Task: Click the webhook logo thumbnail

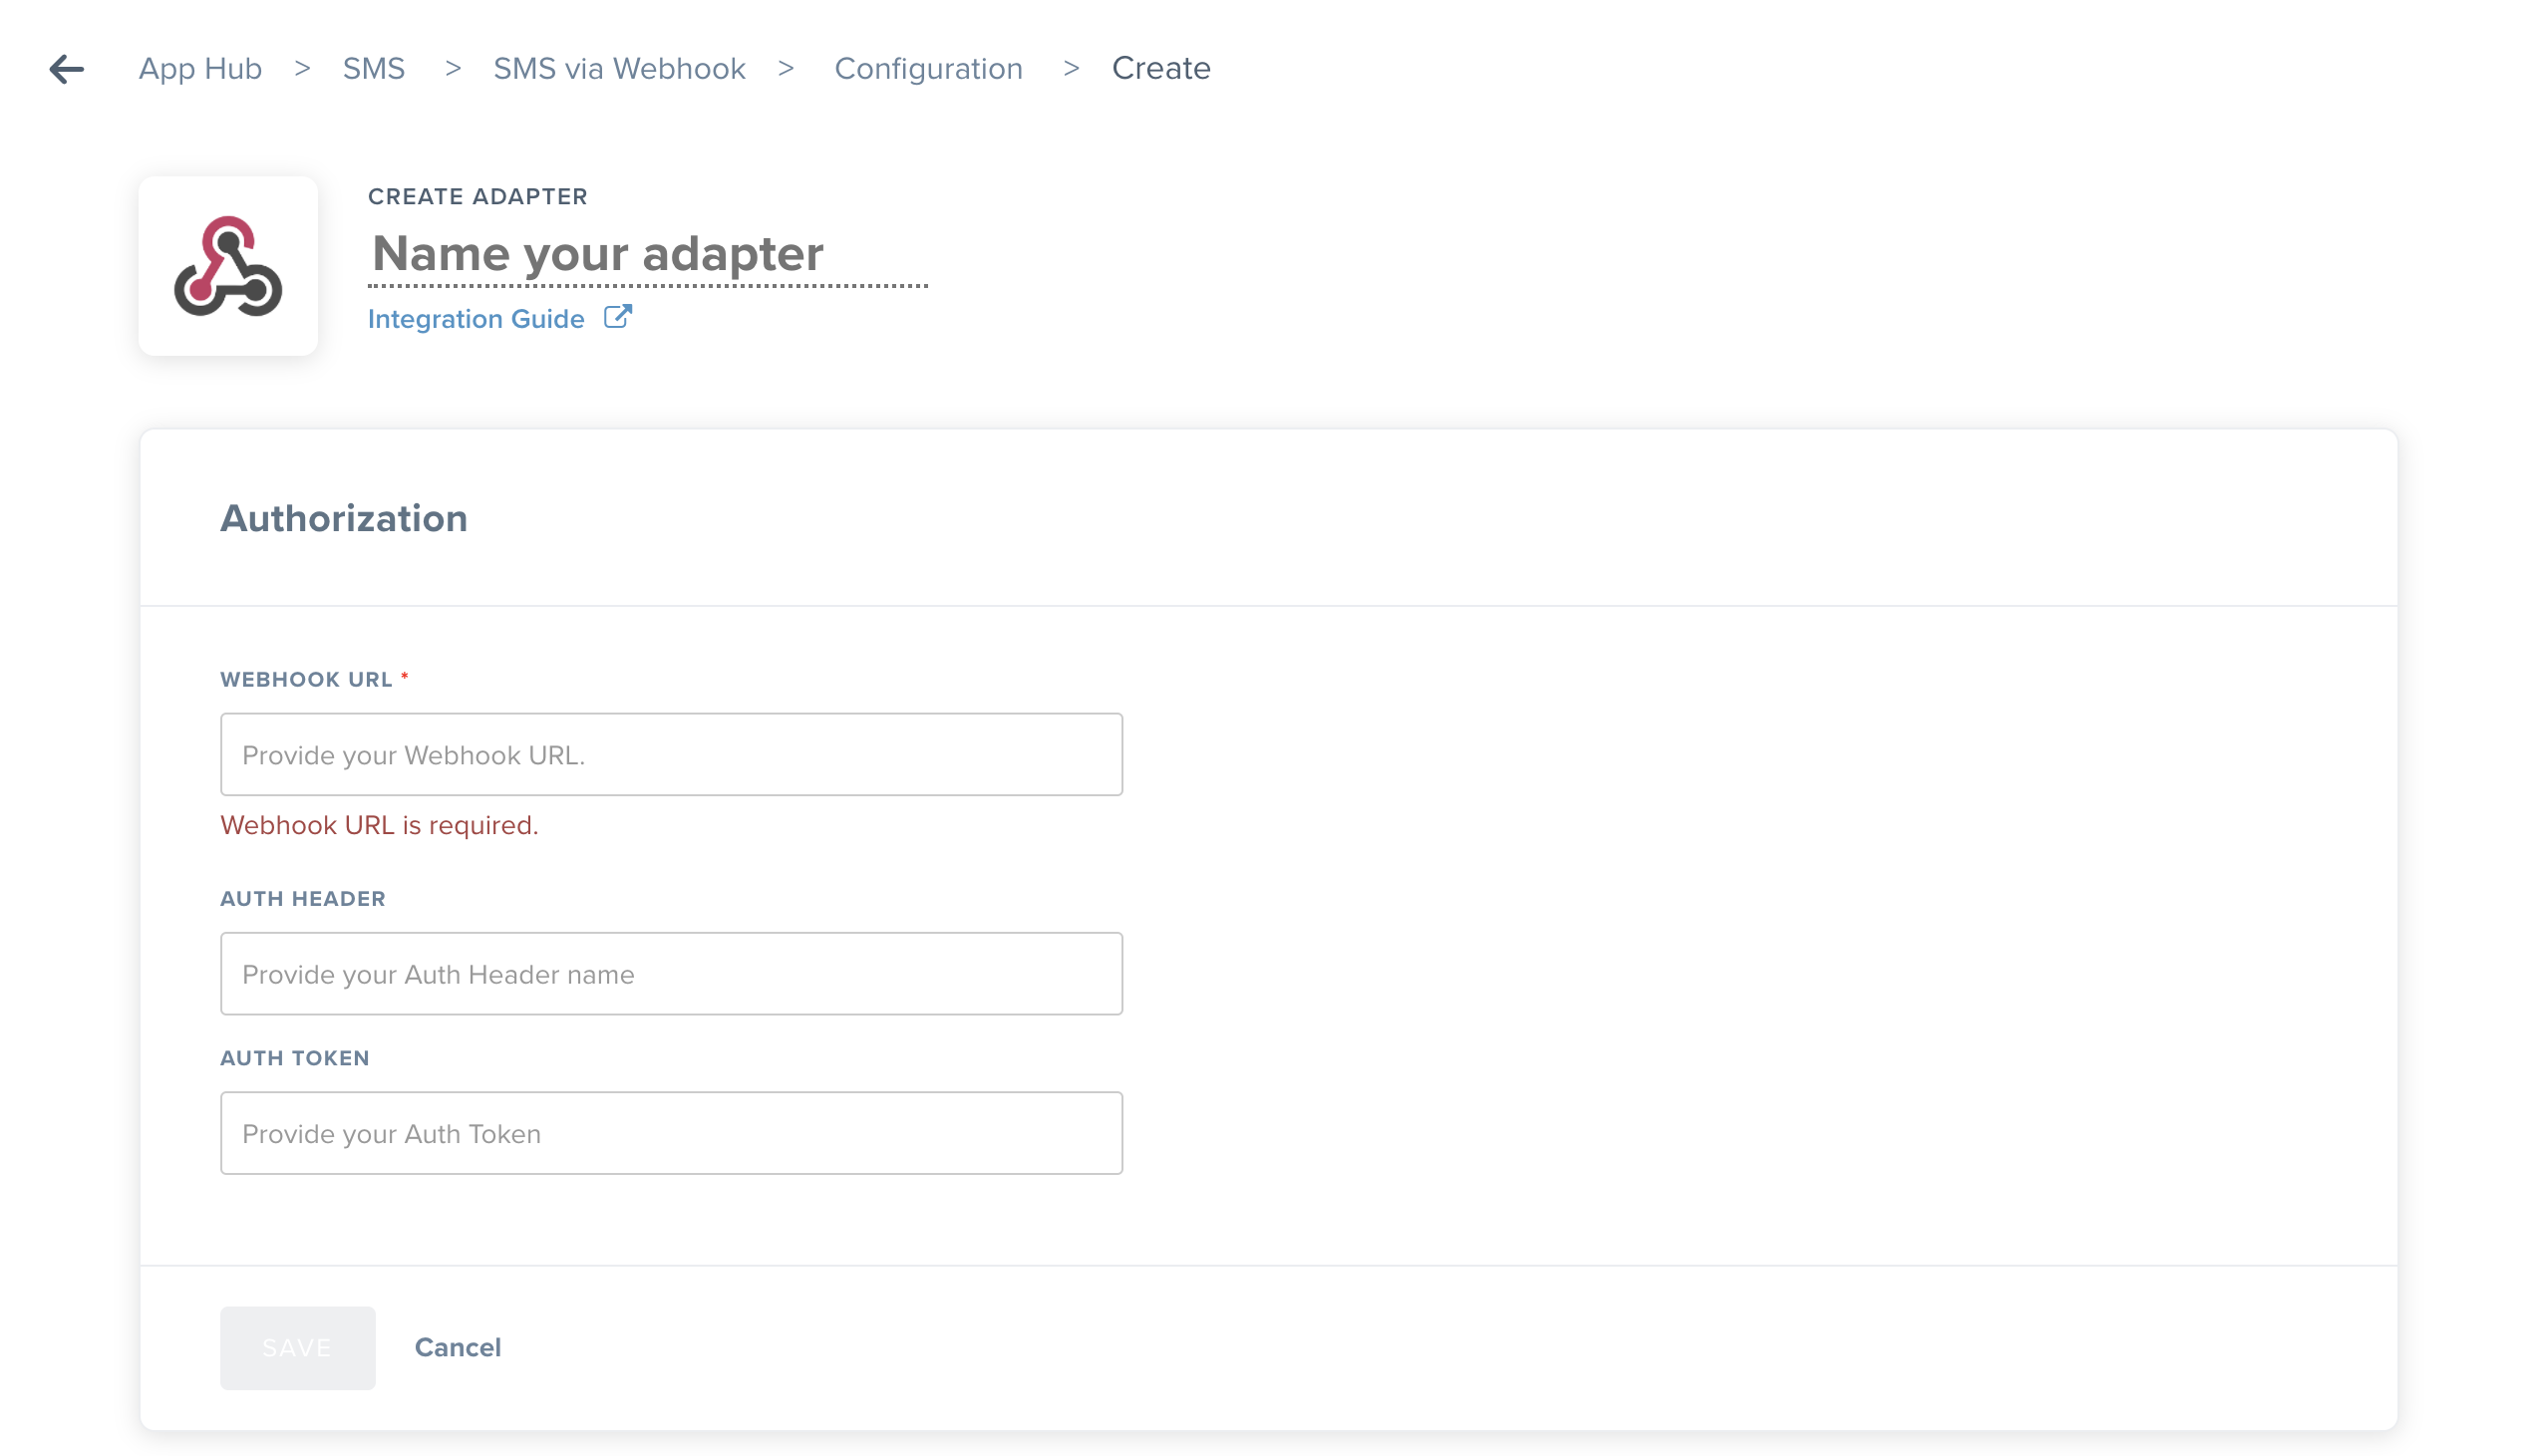Action: (229, 266)
